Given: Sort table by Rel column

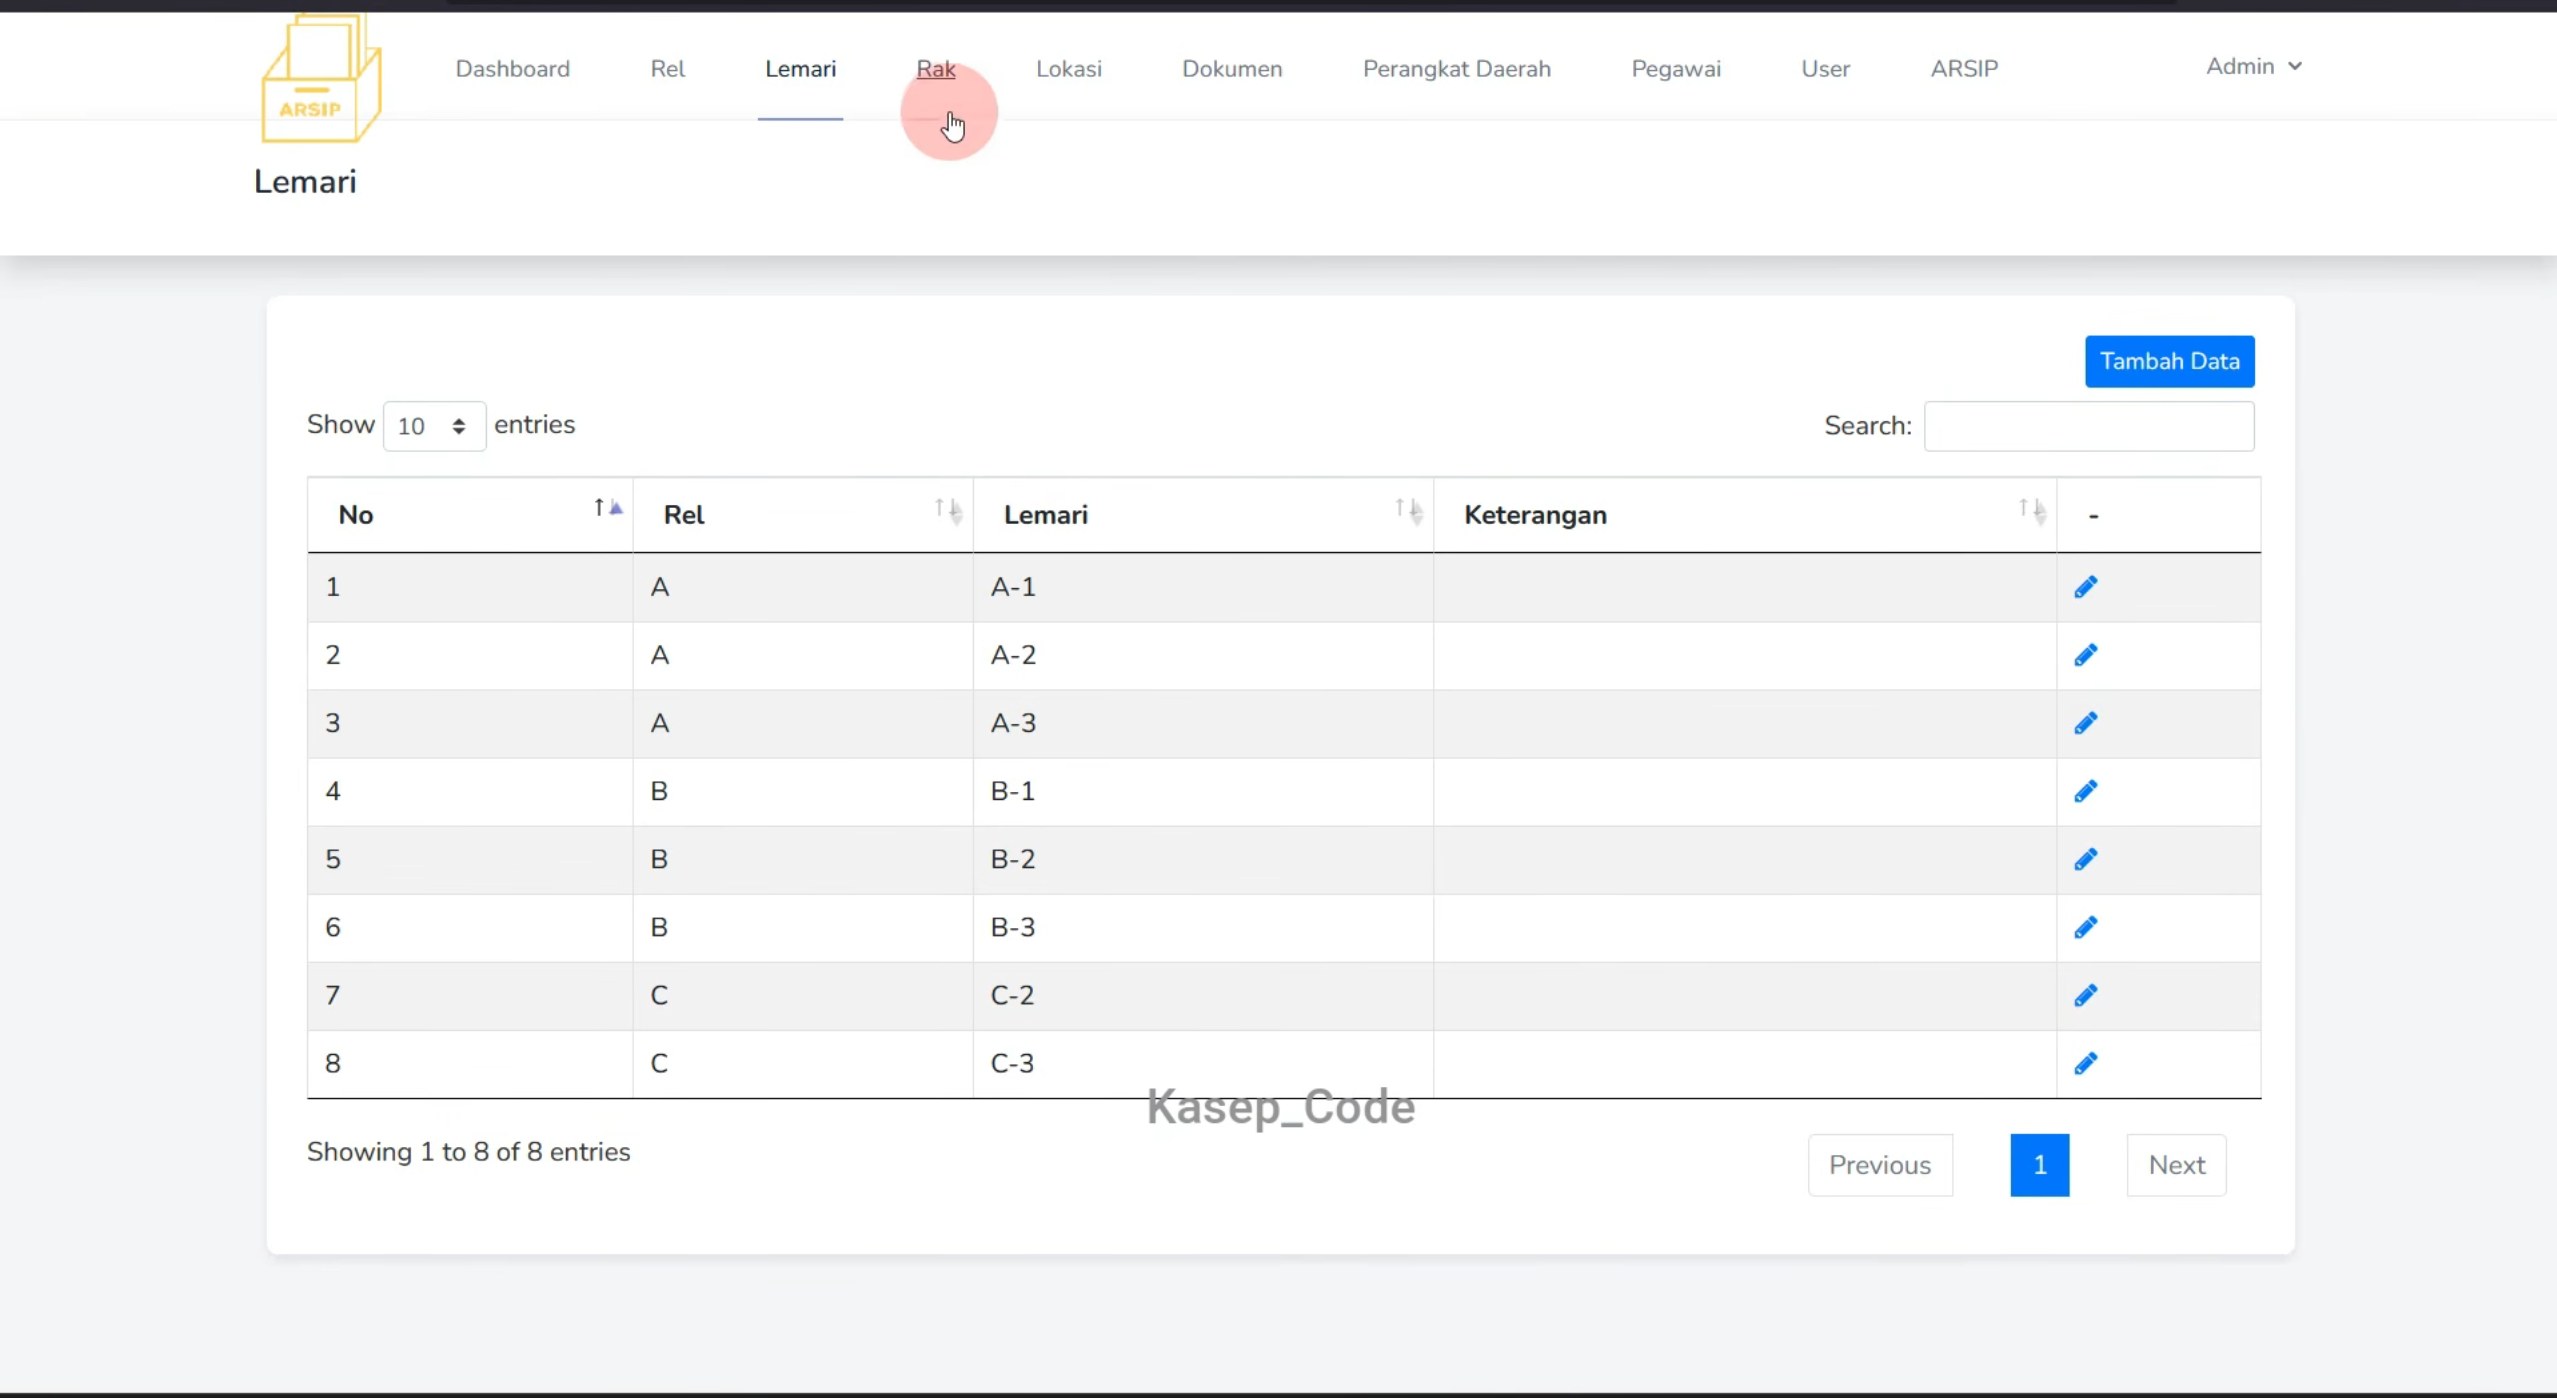Looking at the screenshot, I should pyautogui.click(x=803, y=515).
